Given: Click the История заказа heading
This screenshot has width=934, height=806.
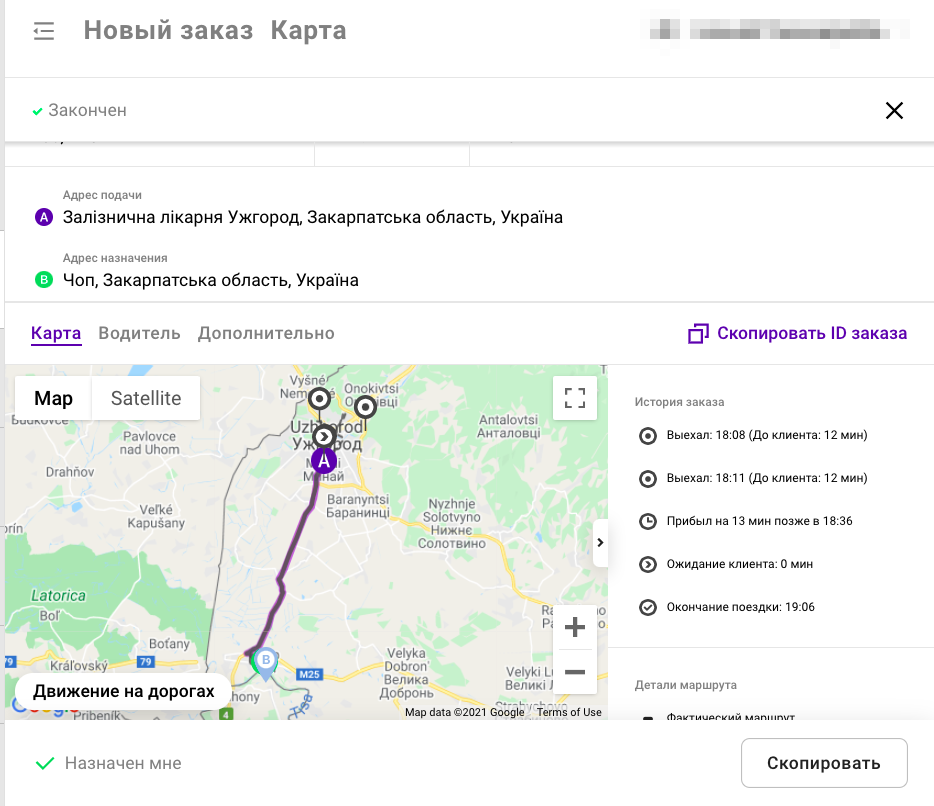Looking at the screenshot, I should click(680, 402).
